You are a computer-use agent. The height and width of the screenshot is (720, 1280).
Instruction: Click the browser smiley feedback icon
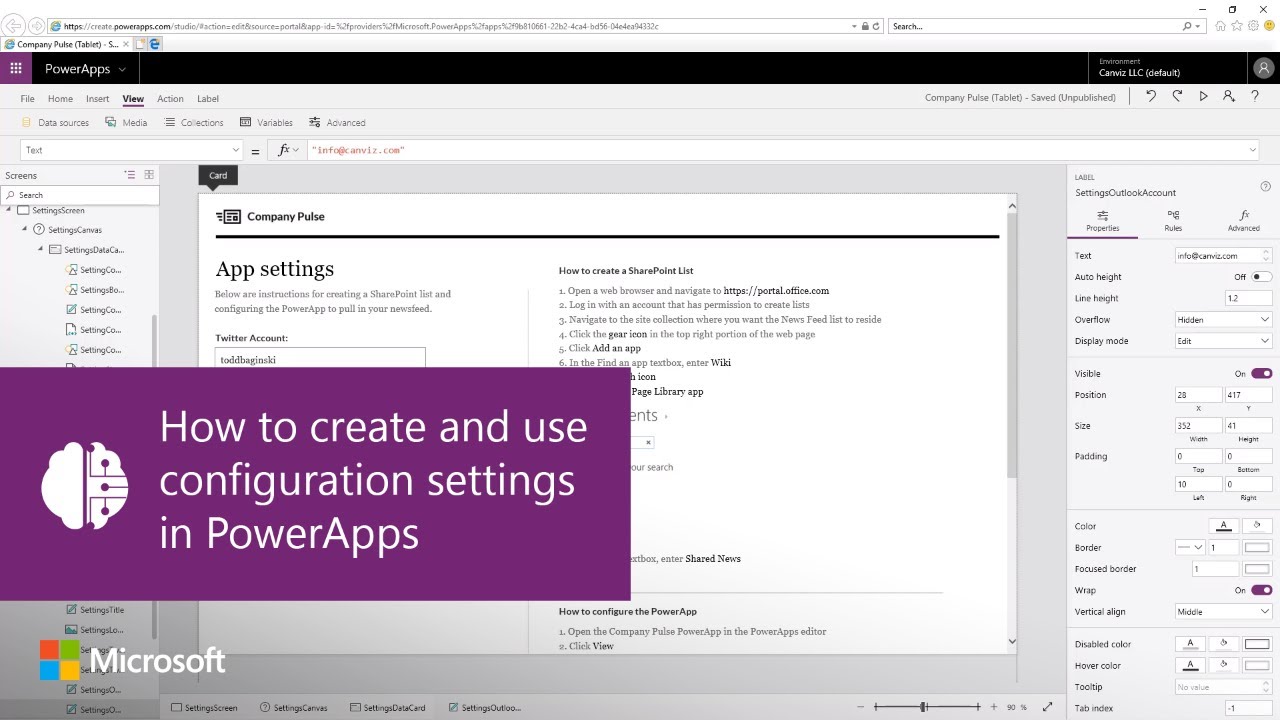(x=1269, y=26)
